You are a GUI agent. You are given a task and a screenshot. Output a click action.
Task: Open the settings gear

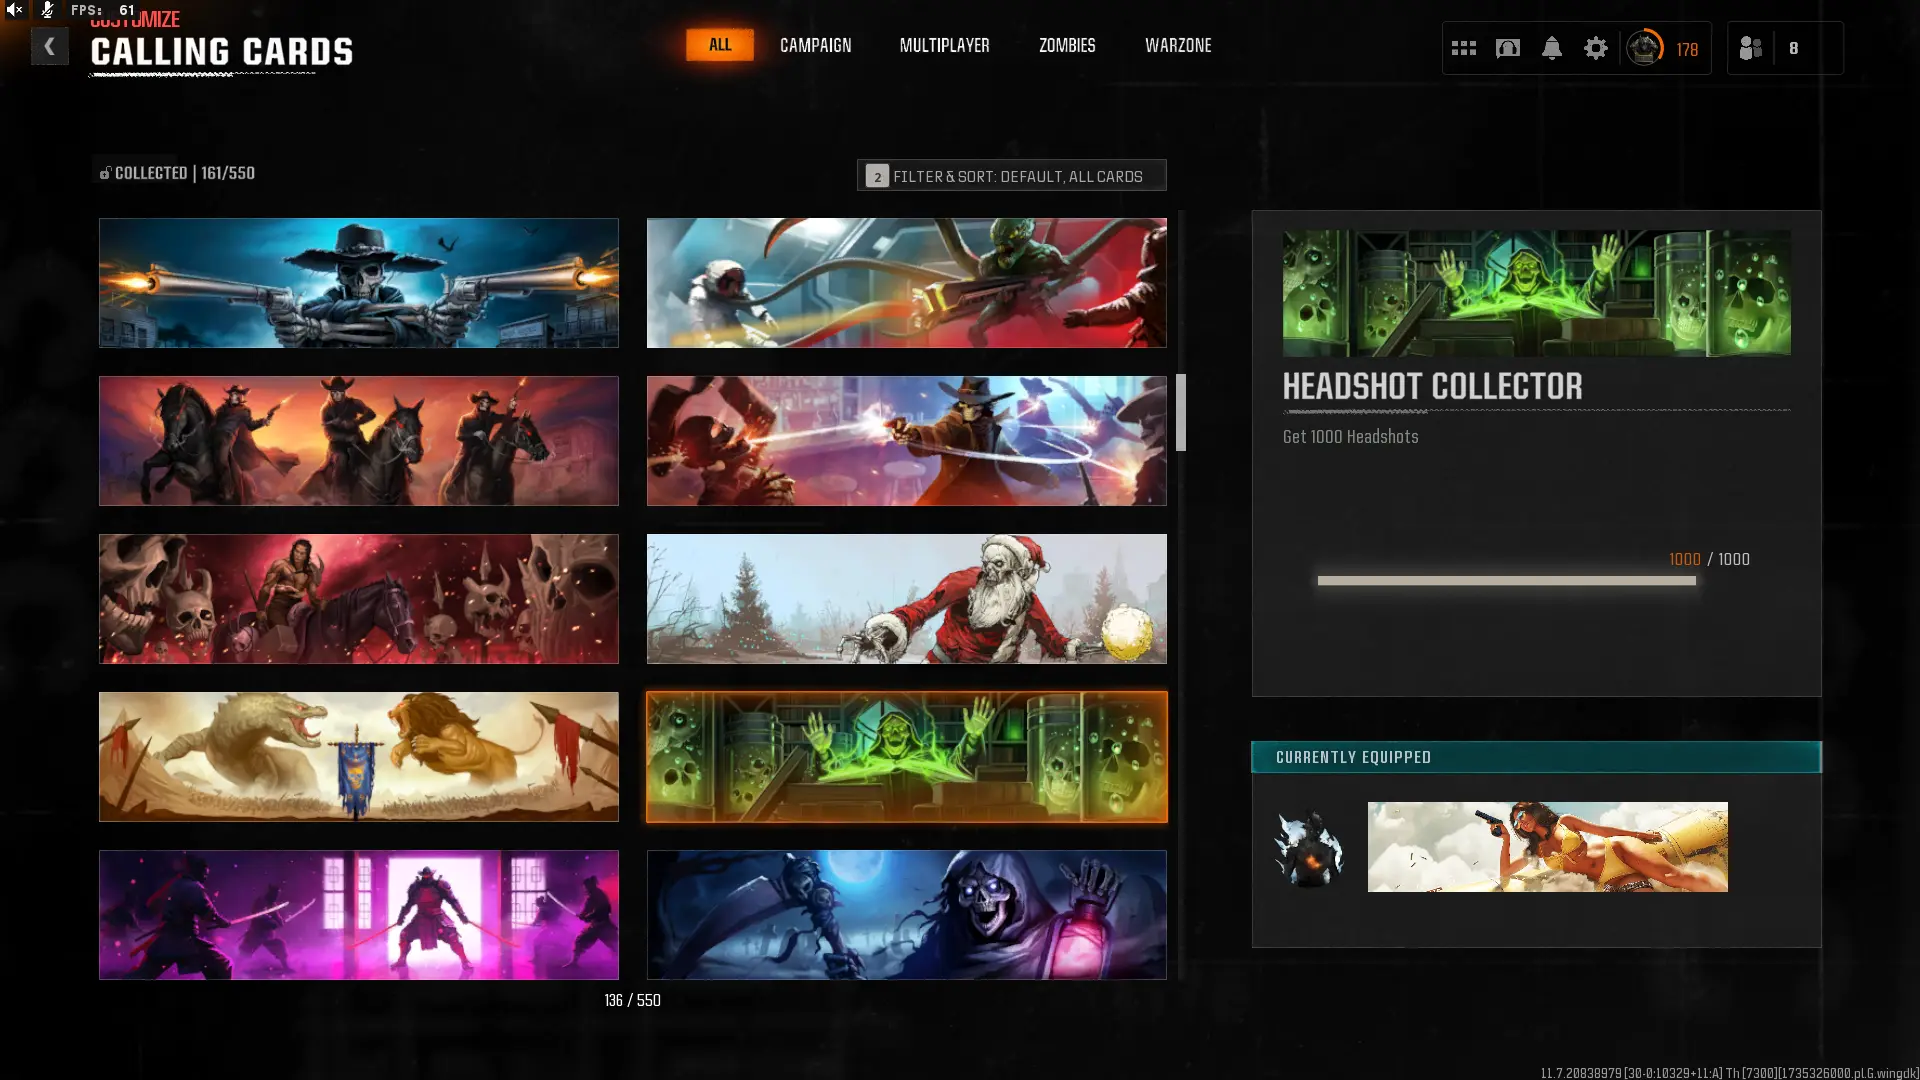1595,48
